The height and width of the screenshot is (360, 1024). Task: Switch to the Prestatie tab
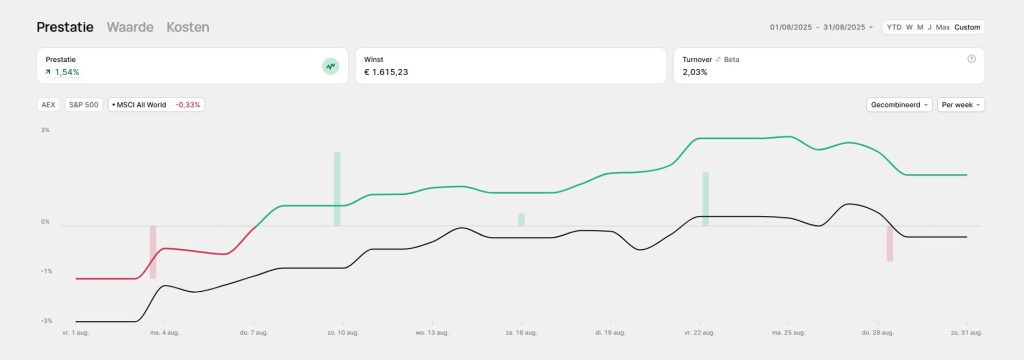click(x=65, y=27)
